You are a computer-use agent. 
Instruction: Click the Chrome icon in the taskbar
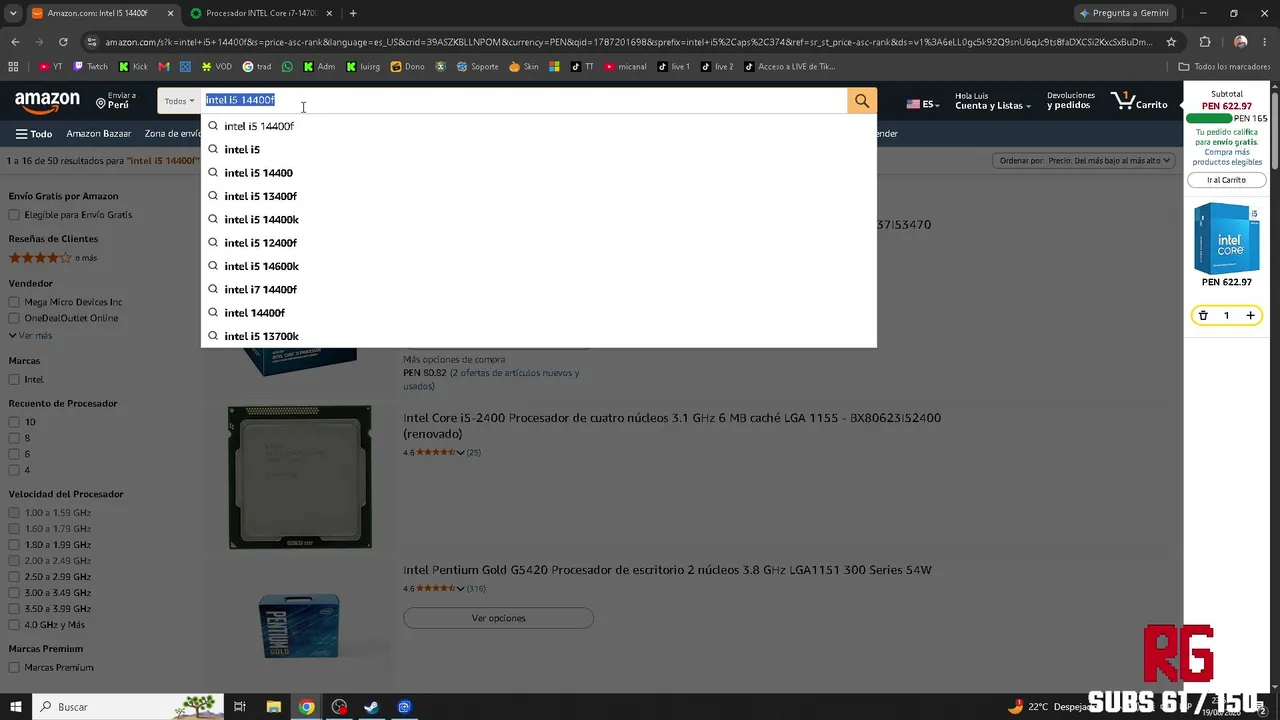(307, 707)
